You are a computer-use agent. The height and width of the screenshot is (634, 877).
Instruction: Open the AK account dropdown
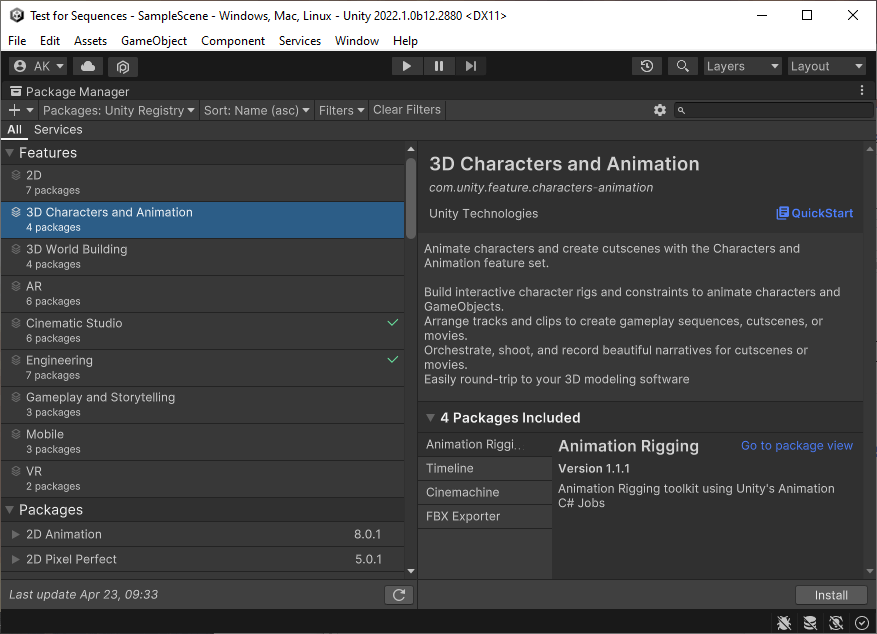[38, 67]
